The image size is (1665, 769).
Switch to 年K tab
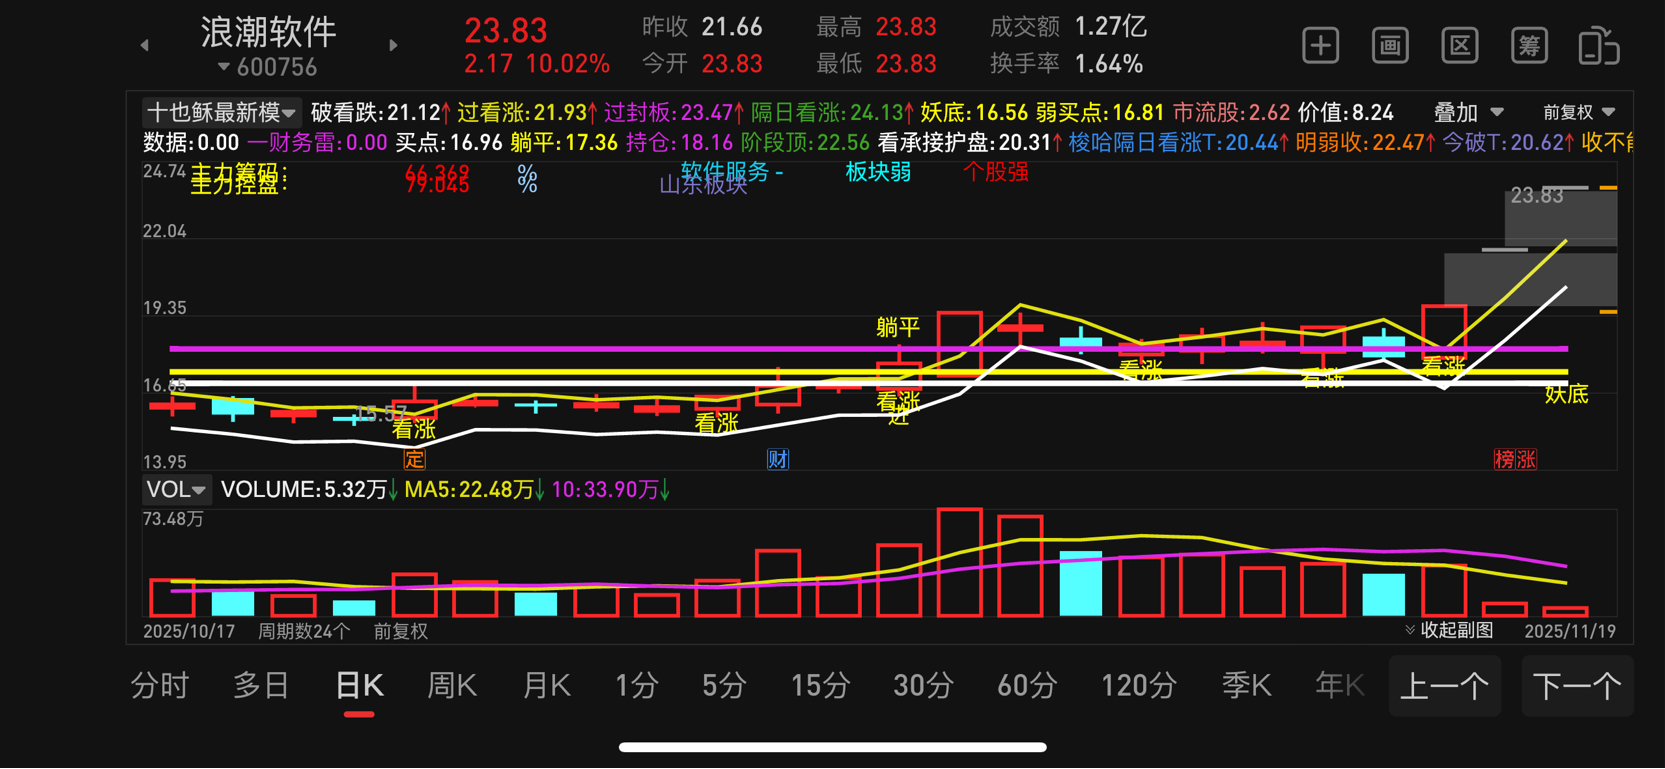[1340, 686]
